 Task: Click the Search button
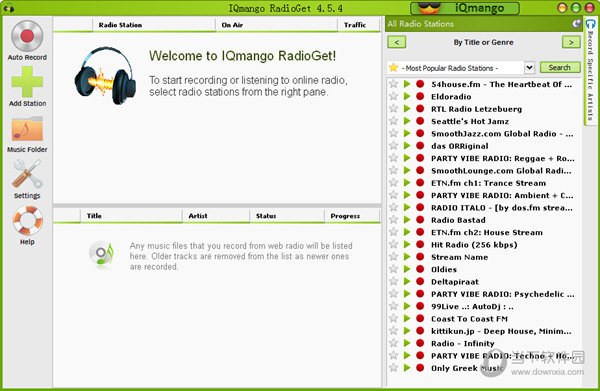coord(560,68)
